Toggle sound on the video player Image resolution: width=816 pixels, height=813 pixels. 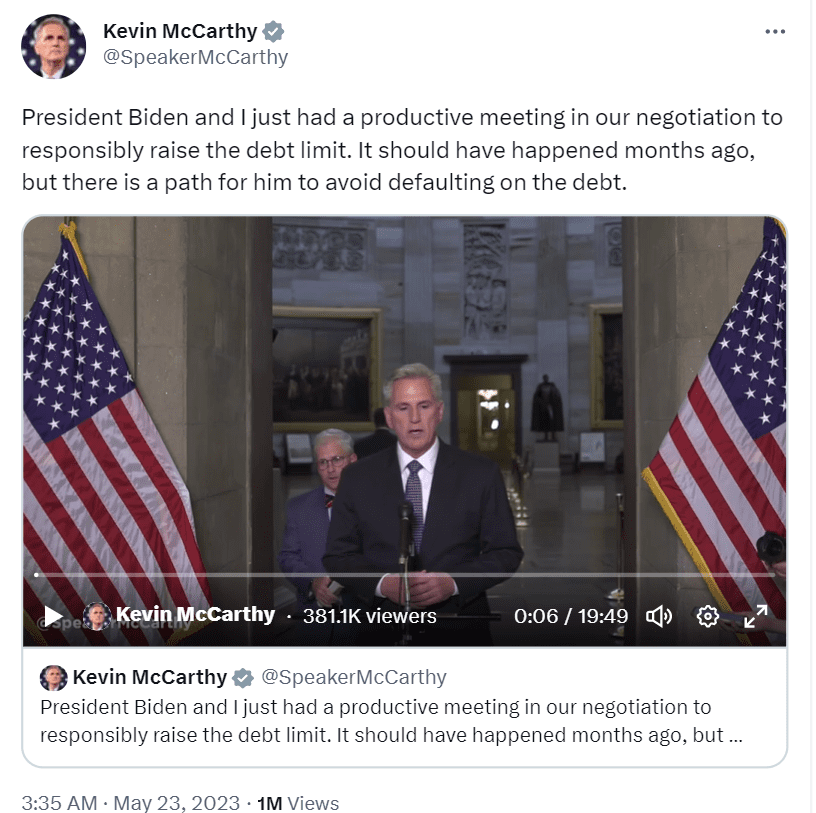point(660,617)
